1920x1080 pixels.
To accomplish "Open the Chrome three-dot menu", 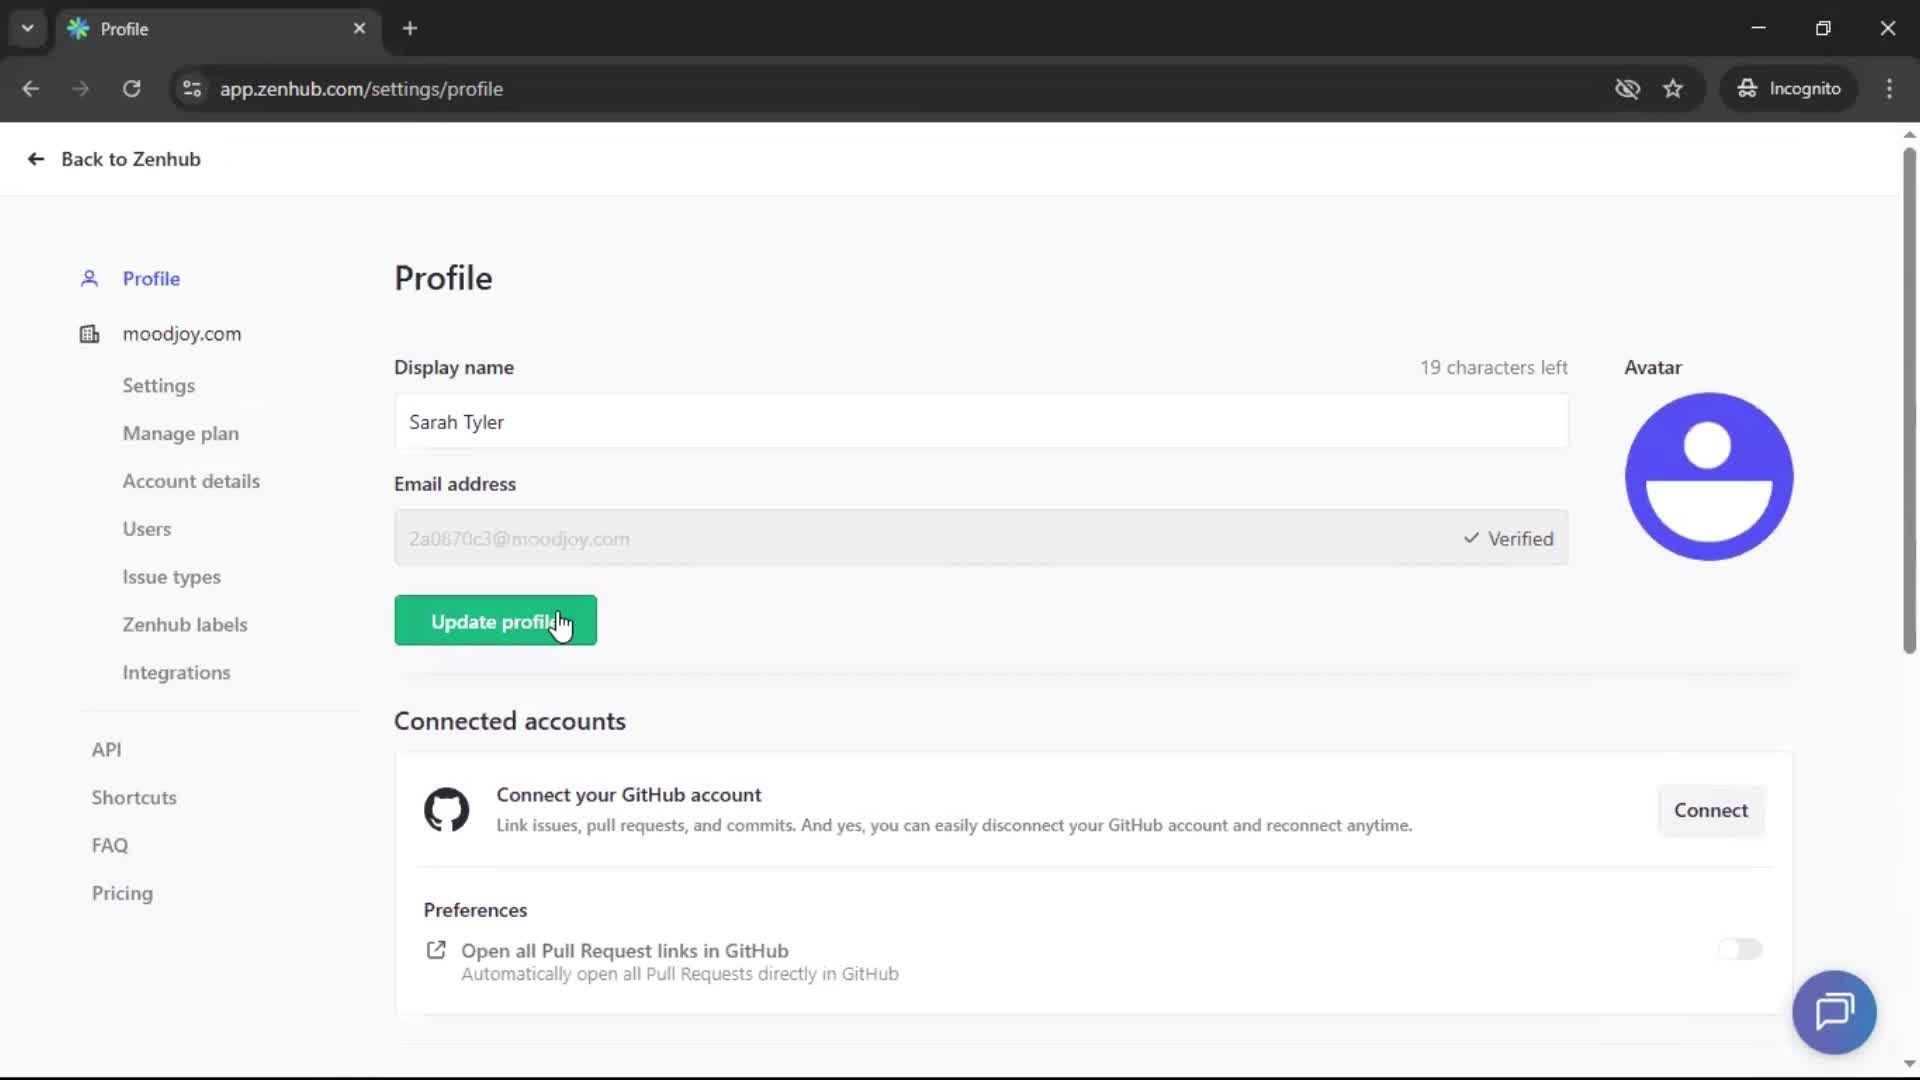I will (x=1890, y=89).
